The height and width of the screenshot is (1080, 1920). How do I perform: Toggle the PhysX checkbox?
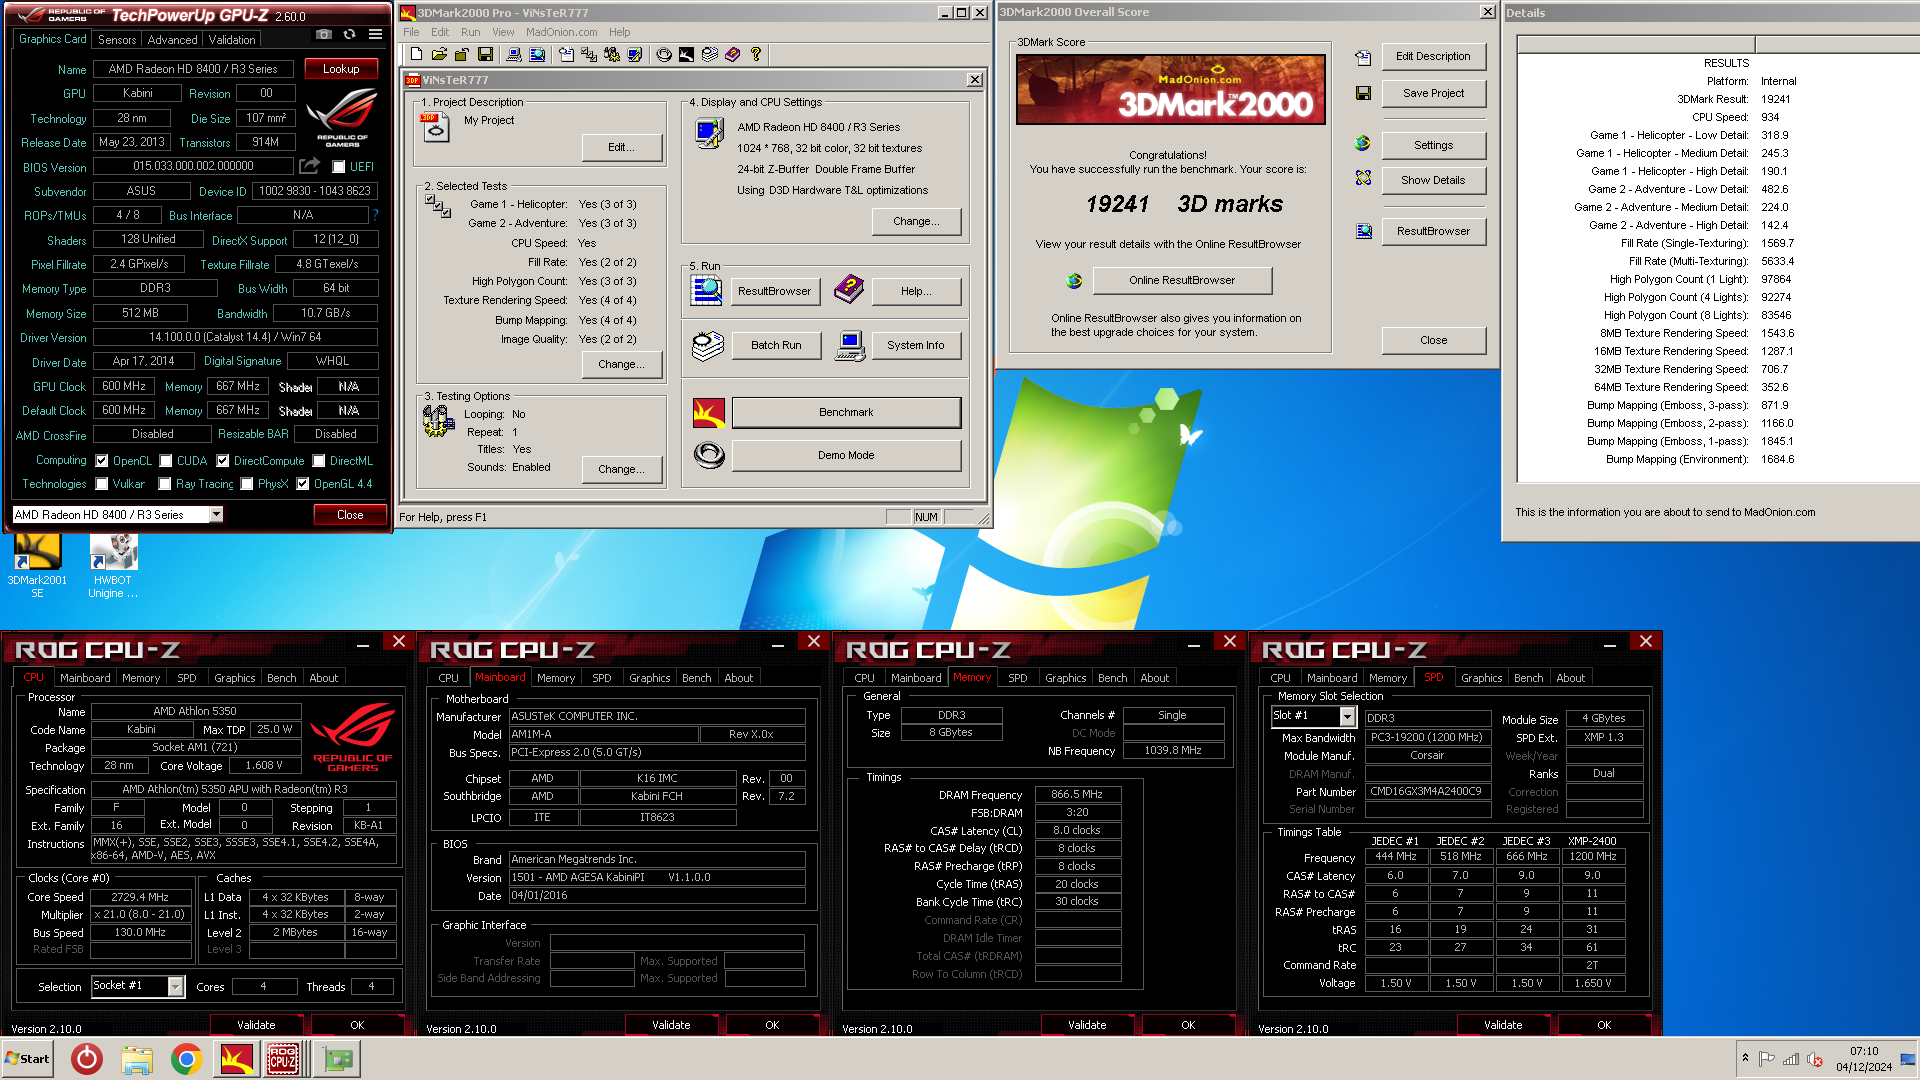[x=247, y=484]
